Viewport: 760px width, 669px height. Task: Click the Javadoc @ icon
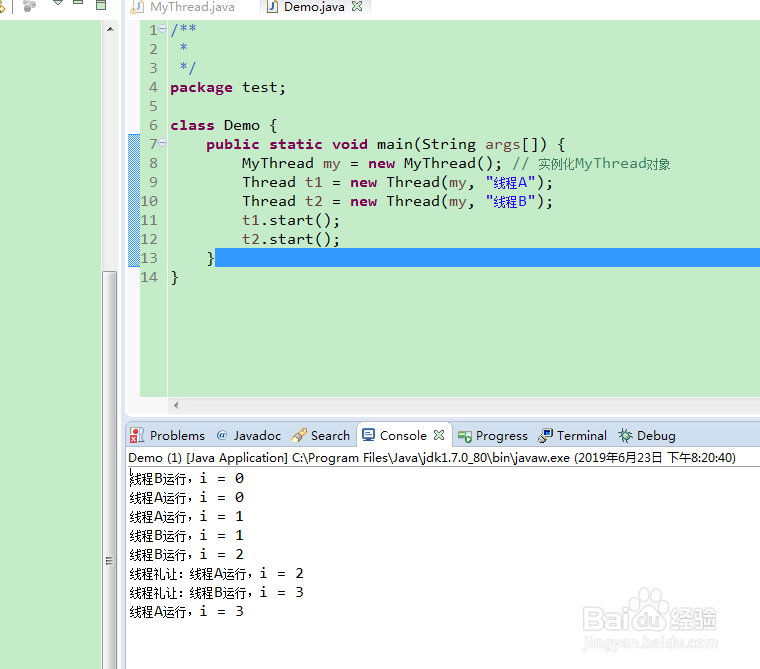[x=222, y=435]
